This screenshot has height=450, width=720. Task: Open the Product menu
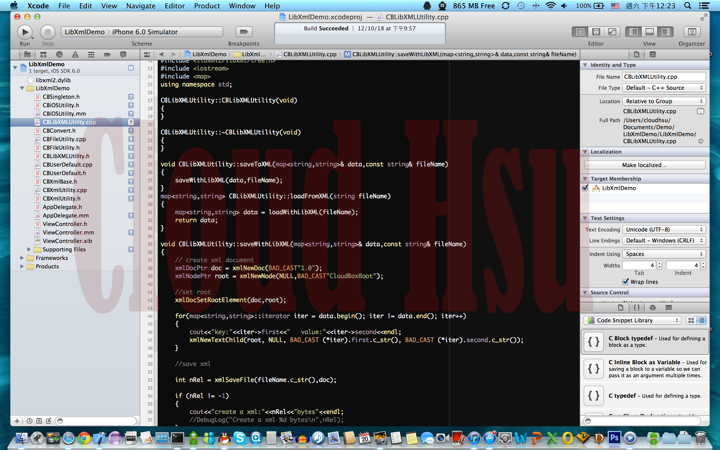[x=207, y=6]
